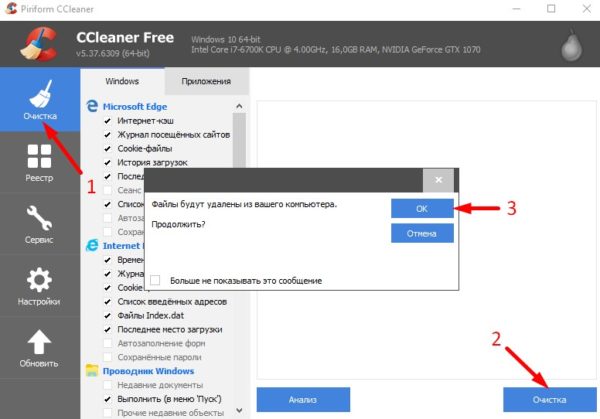The height and width of the screenshot is (419, 600).
Task: Click the version text v5.37.6309
Action: (x=113, y=53)
